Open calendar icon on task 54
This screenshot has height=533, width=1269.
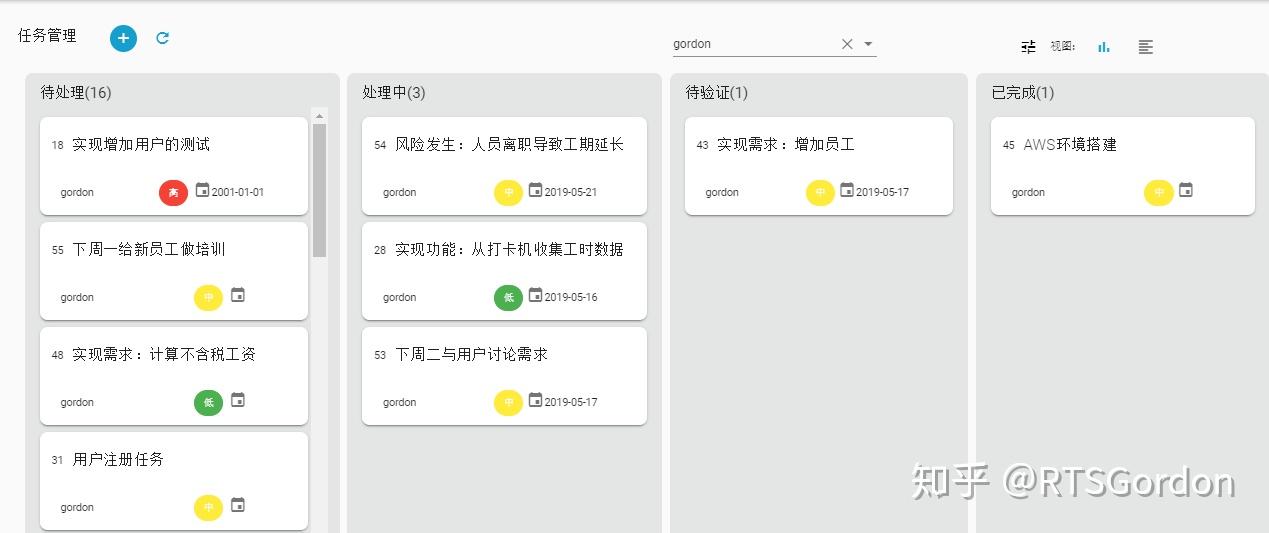(535, 190)
